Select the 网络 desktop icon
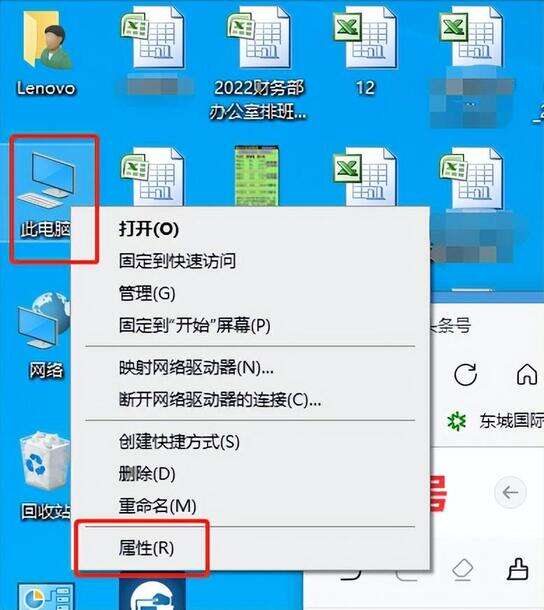 45,337
